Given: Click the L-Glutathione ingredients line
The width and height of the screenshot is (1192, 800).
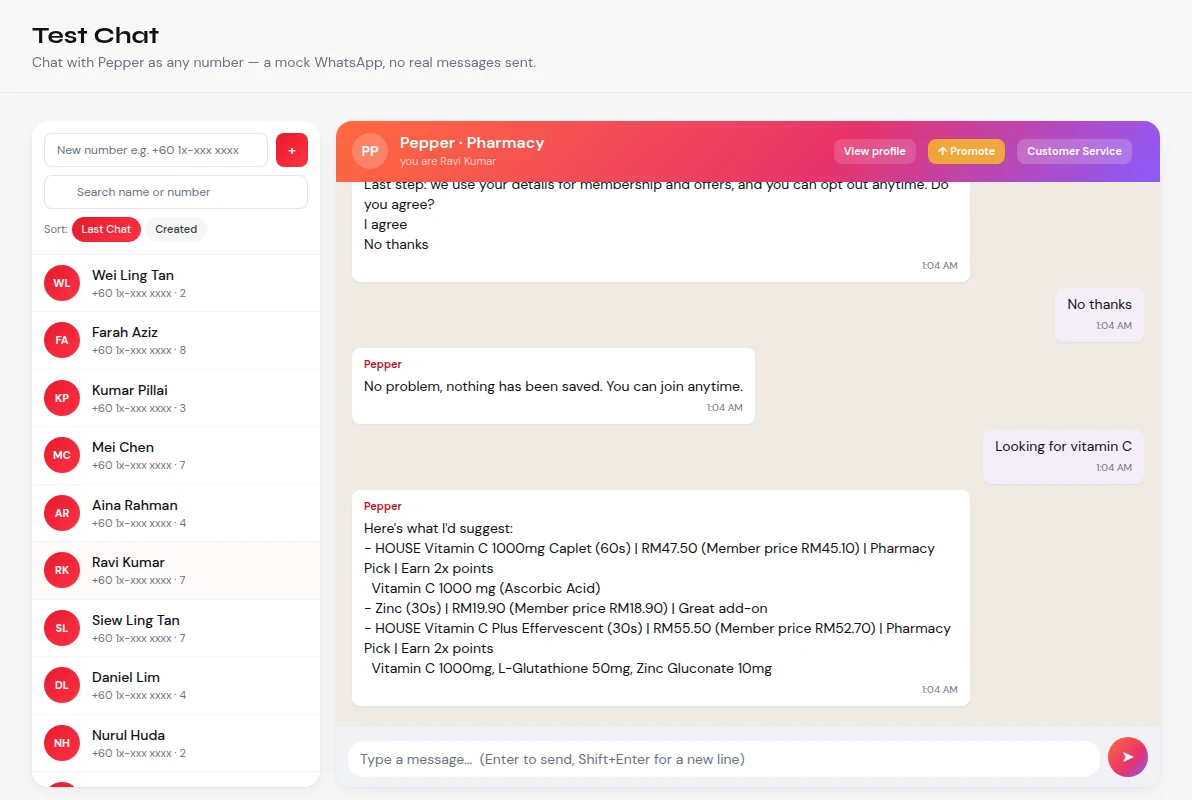Looking at the screenshot, I should point(572,668).
